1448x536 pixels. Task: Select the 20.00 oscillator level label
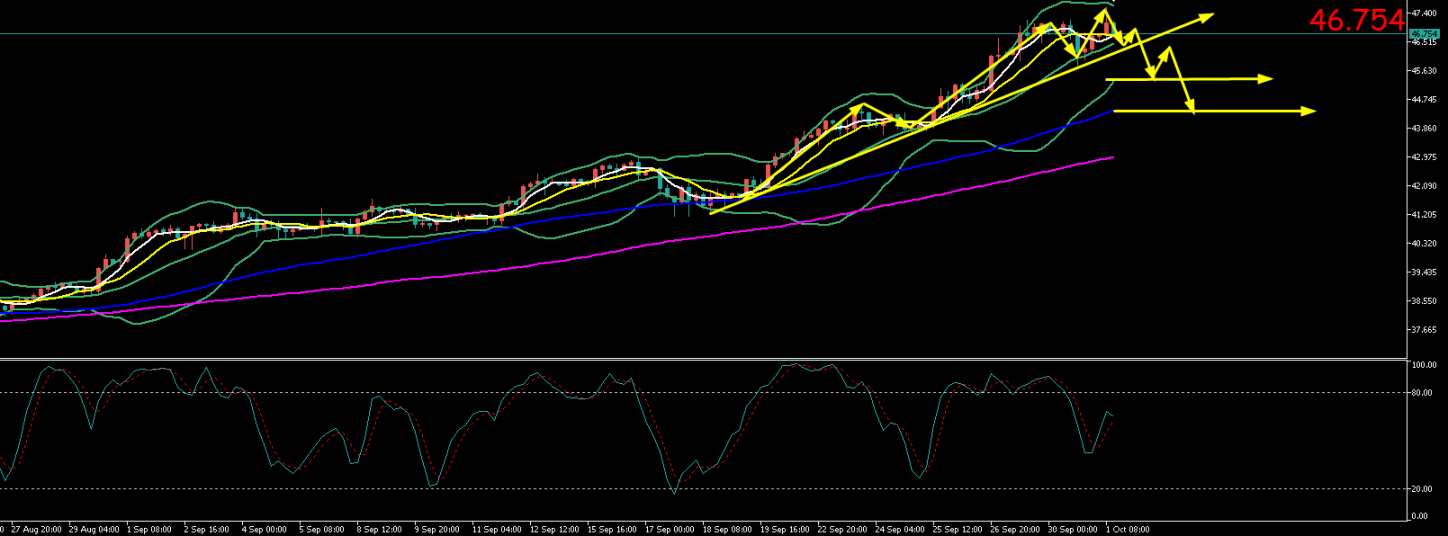click(1422, 489)
